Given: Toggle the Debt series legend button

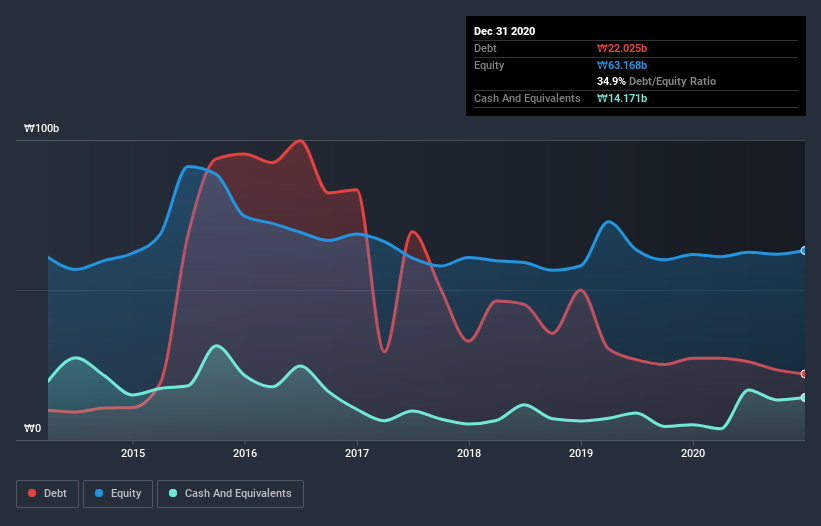Looking at the screenshot, I should (x=48, y=494).
